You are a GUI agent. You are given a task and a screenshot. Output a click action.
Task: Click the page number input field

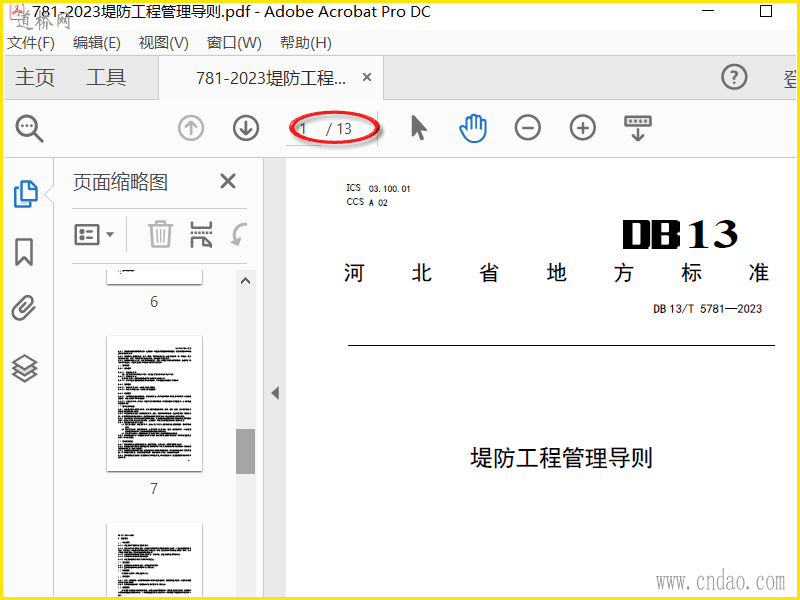(x=304, y=129)
